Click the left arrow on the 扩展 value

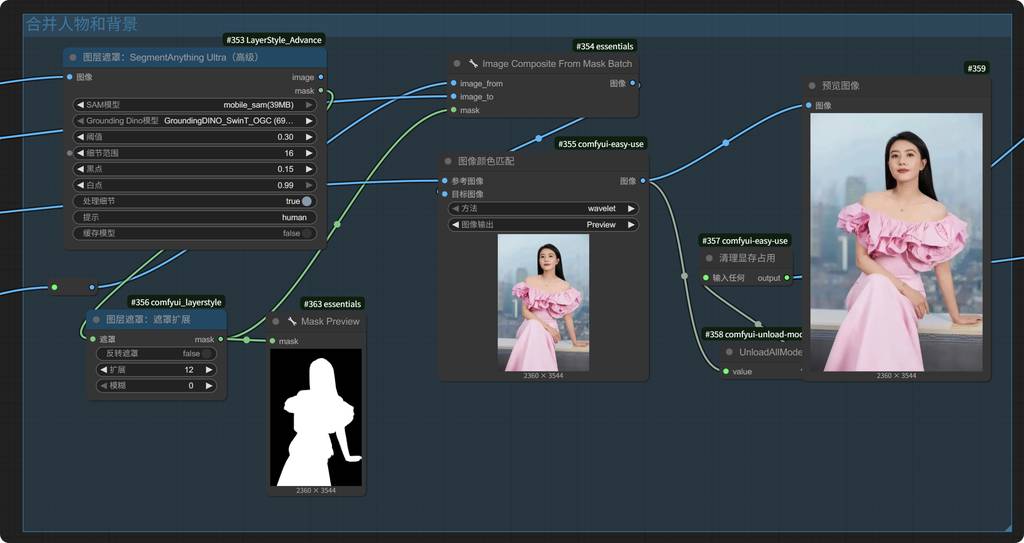(102, 369)
